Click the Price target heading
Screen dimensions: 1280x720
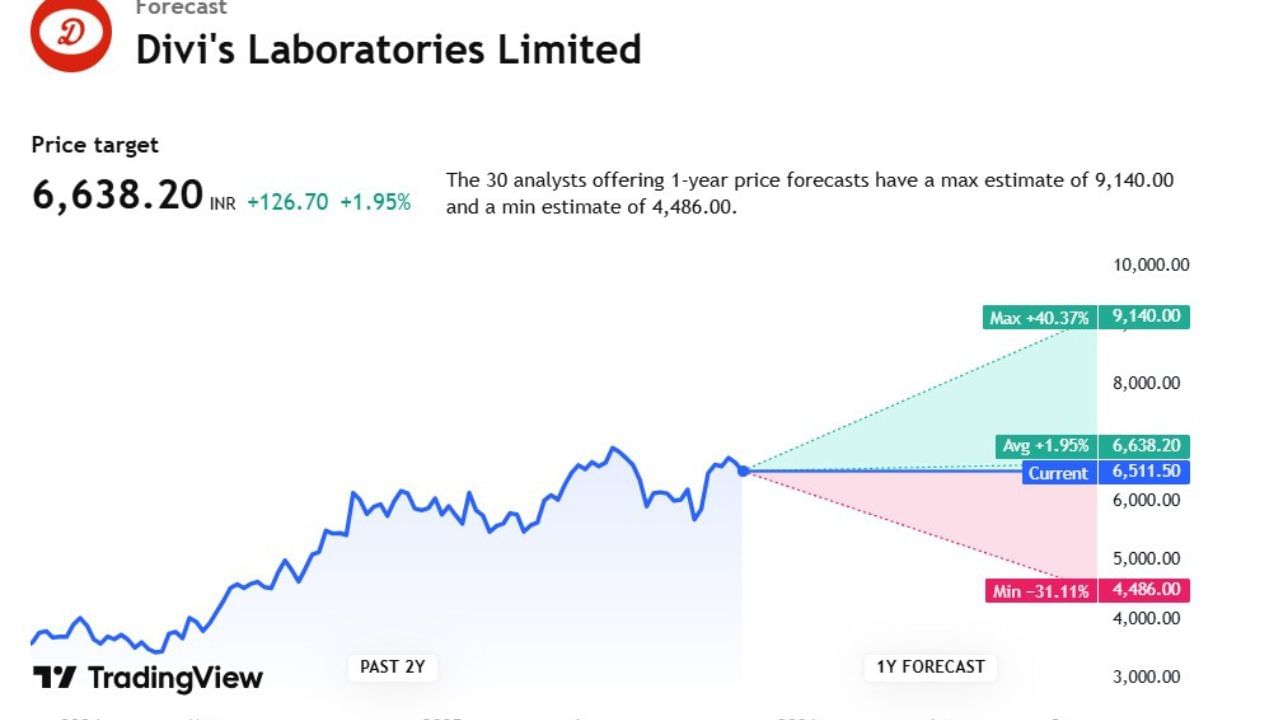95,145
